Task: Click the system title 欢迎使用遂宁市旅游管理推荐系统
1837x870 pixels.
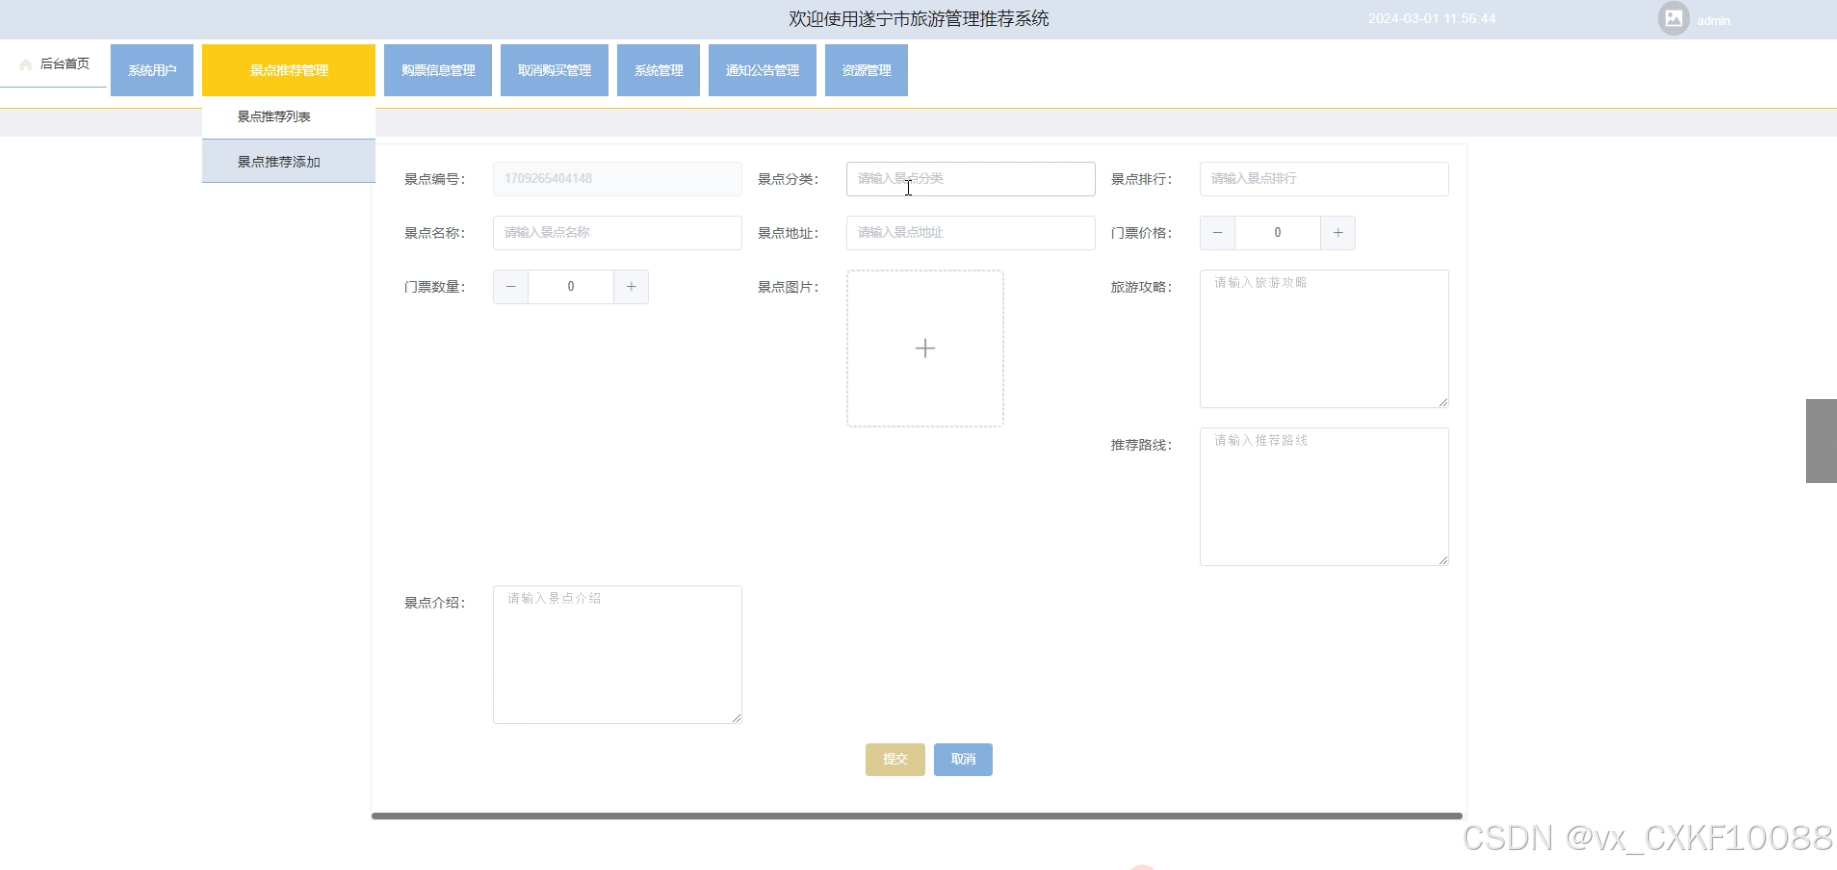Action: [918, 19]
